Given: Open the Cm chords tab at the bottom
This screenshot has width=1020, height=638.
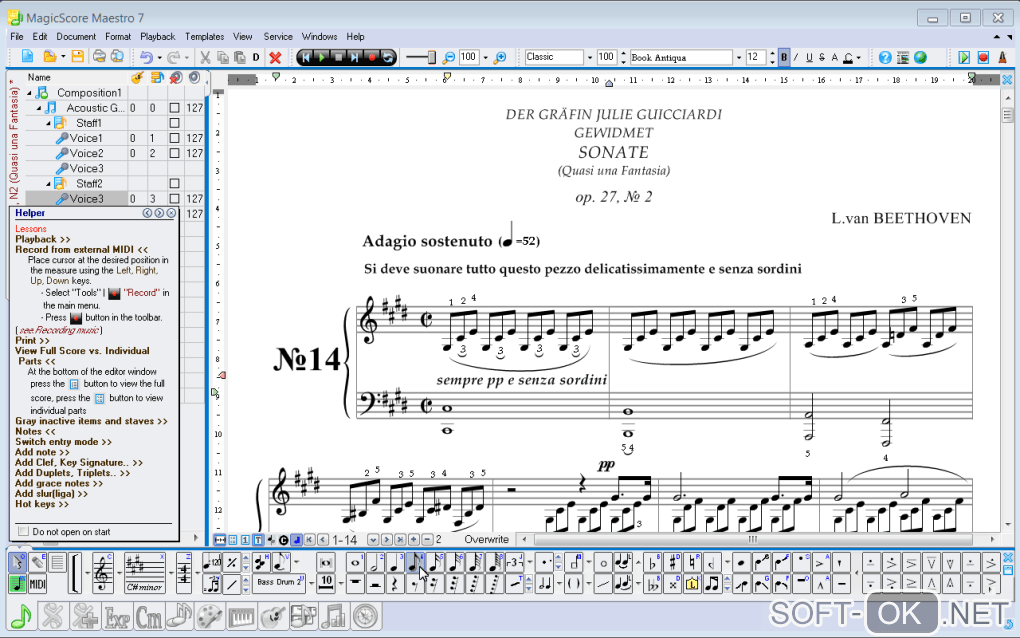Looking at the screenshot, I should pyautogui.click(x=148, y=616).
